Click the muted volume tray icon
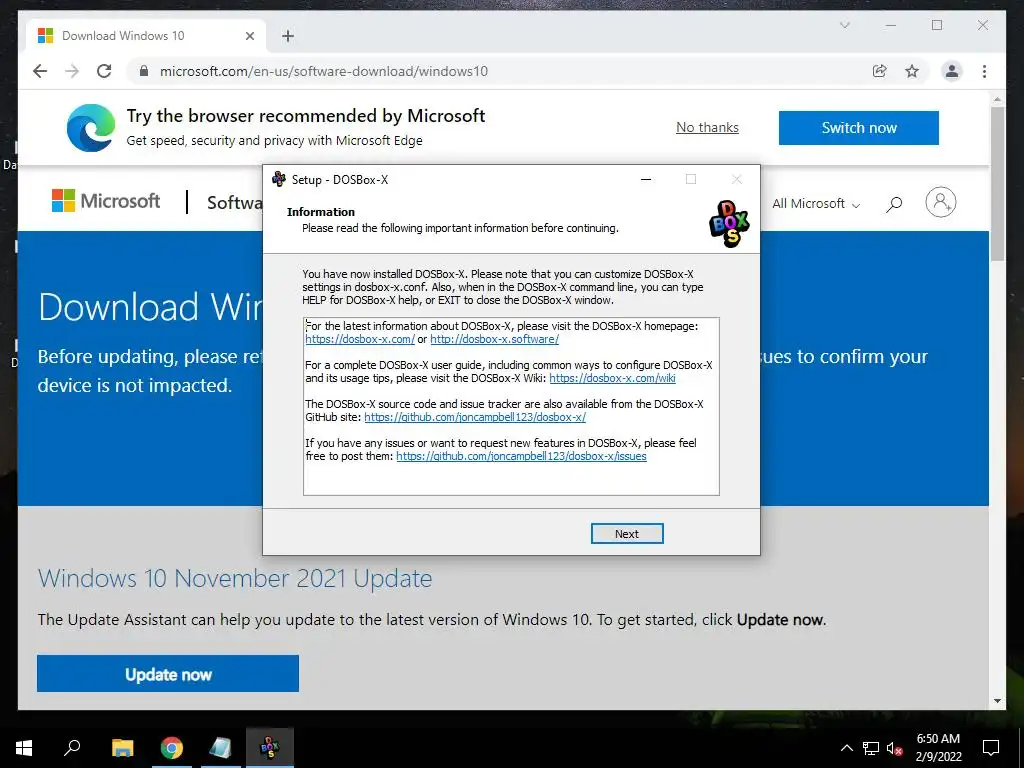 pos(895,748)
